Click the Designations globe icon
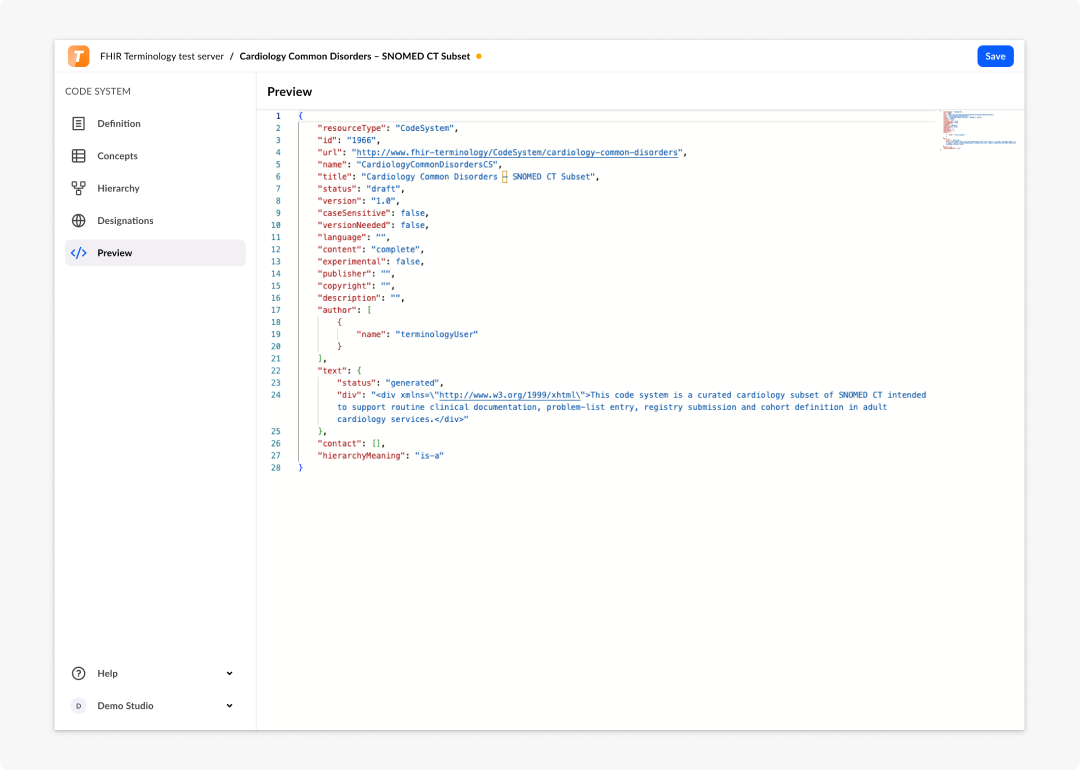Image resolution: width=1080 pixels, height=770 pixels. 79,220
